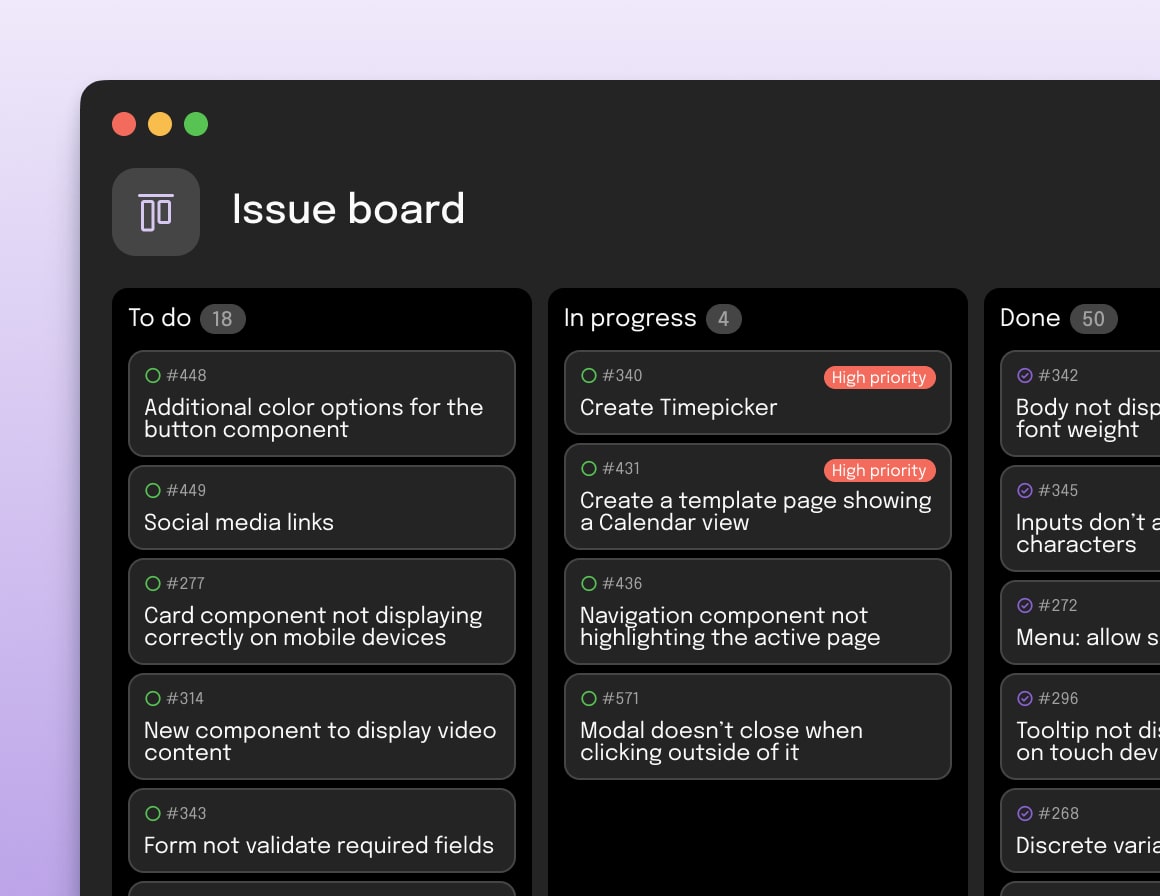Image resolution: width=1160 pixels, height=896 pixels.
Task: Click the green traffic light window control
Action: point(196,124)
